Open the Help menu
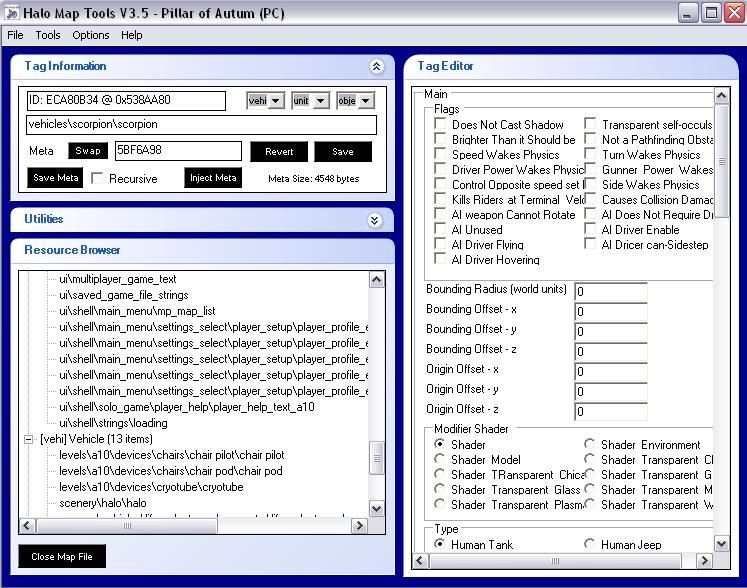The image size is (747, 588). point(131,35)
